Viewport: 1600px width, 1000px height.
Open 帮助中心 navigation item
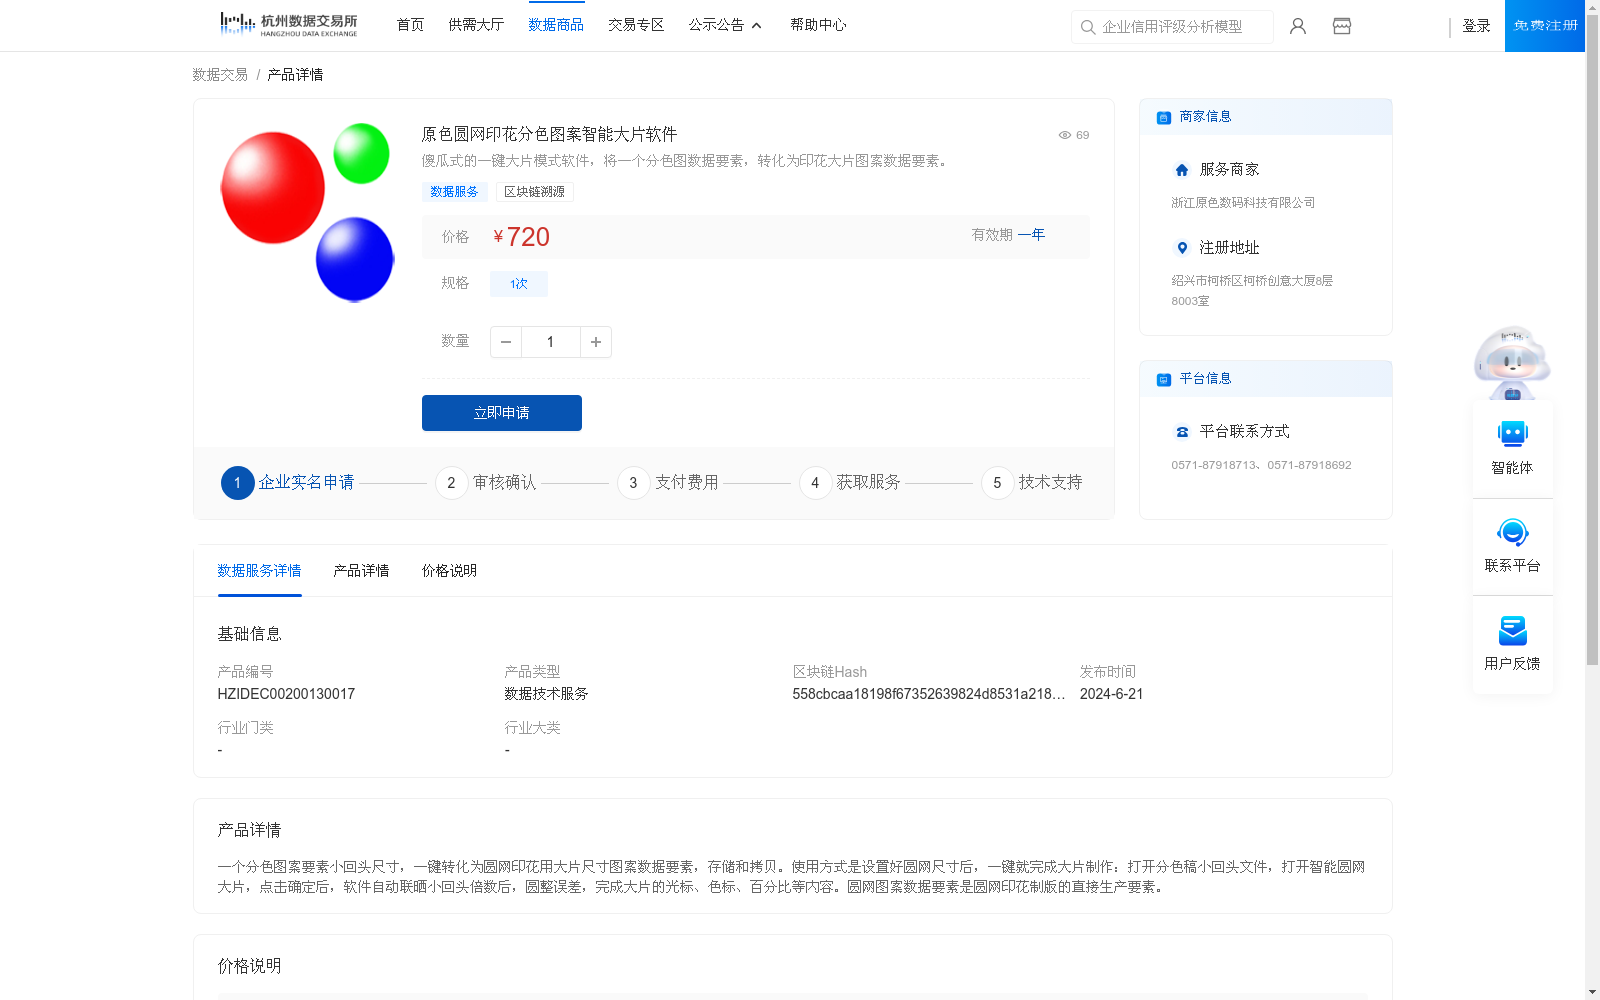(818, 25)
